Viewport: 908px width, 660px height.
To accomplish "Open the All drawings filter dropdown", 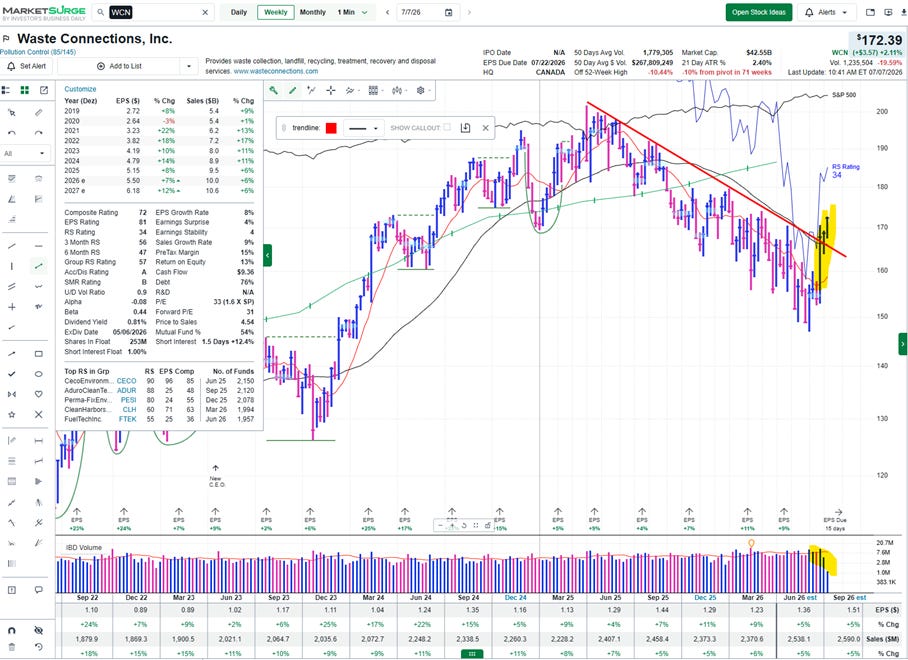I will tap(24, 153).
